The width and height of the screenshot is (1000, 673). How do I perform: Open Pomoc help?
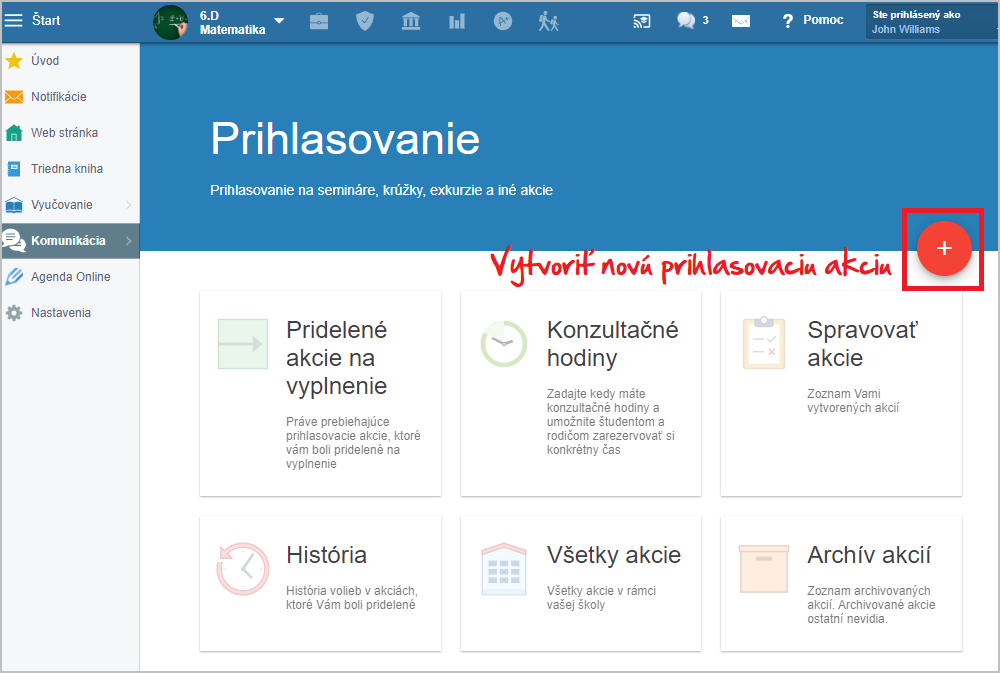point(812,20)
